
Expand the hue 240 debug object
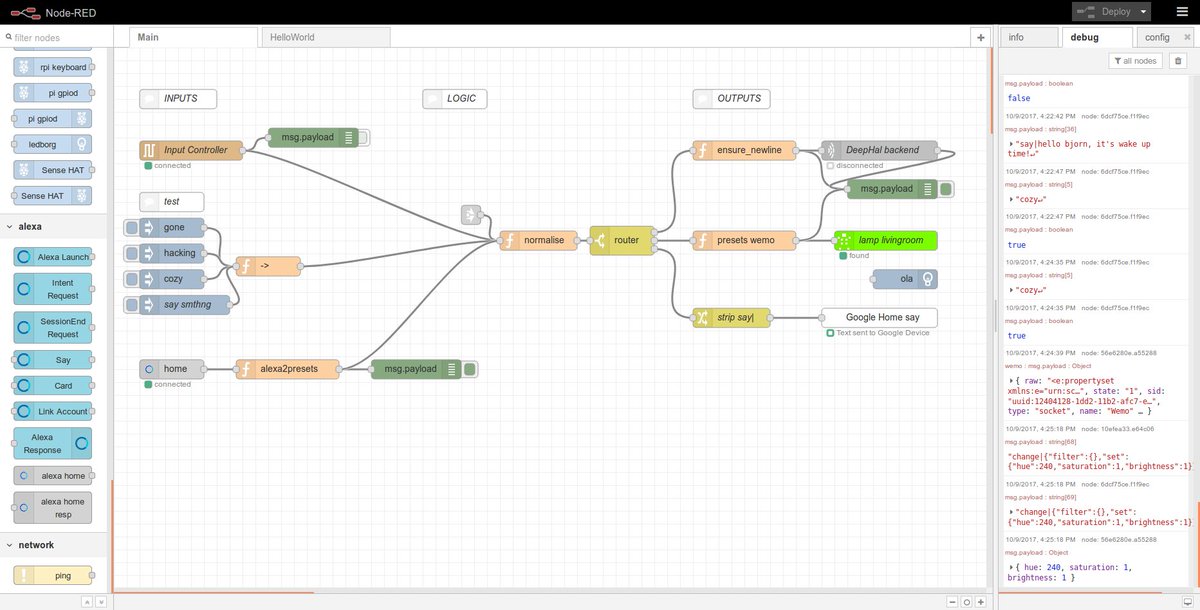click(x=1012, y=568)
